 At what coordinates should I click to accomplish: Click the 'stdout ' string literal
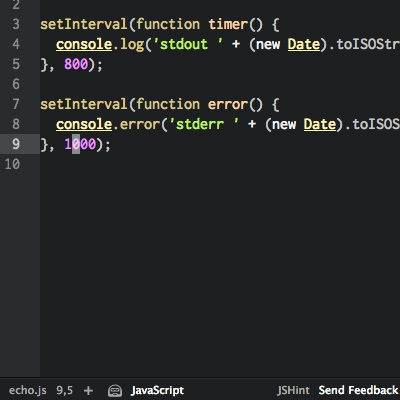click(x=188, y=44)
